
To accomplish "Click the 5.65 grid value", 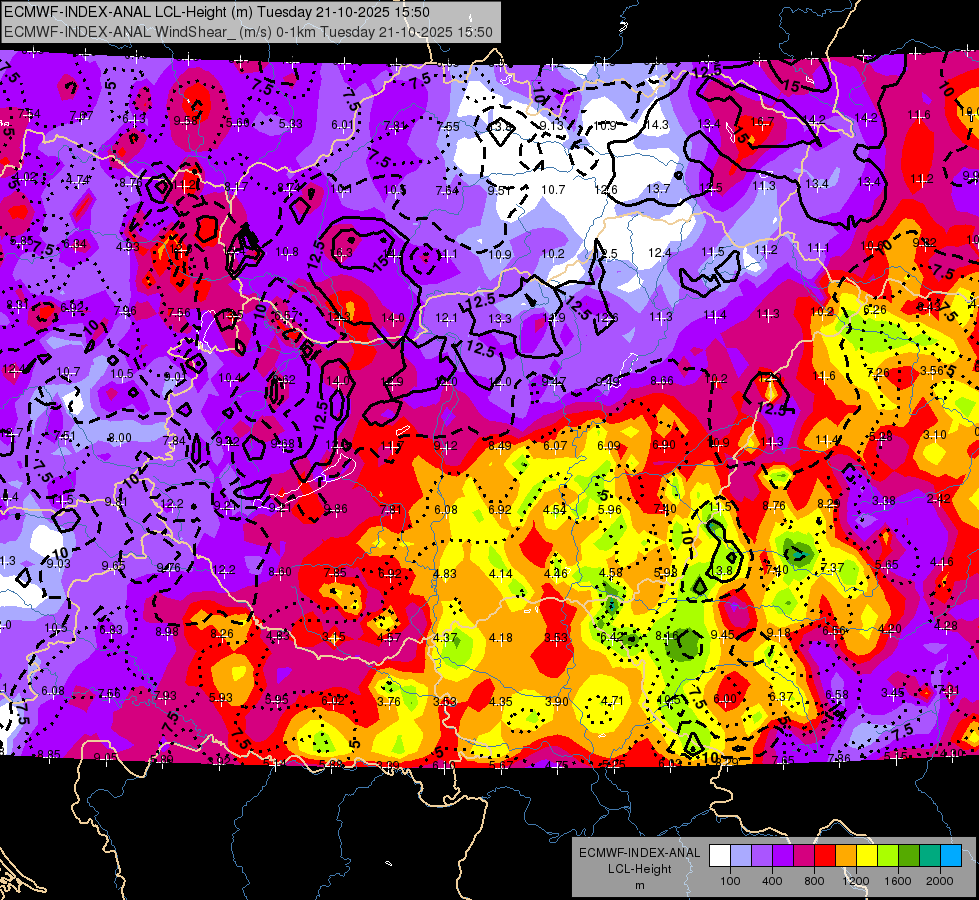I will click(887, 565).
